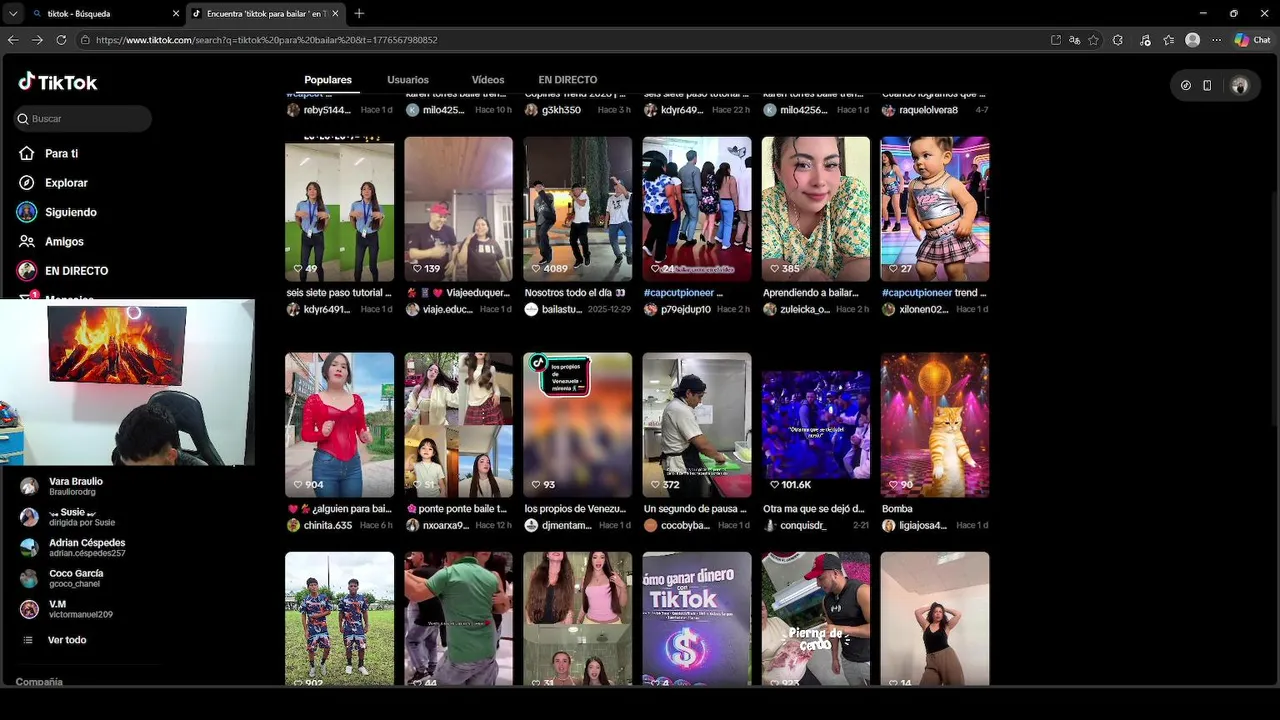Viewport: 1280px width, 720px height.
Task: Open a new browser tab
Action: 359,14
